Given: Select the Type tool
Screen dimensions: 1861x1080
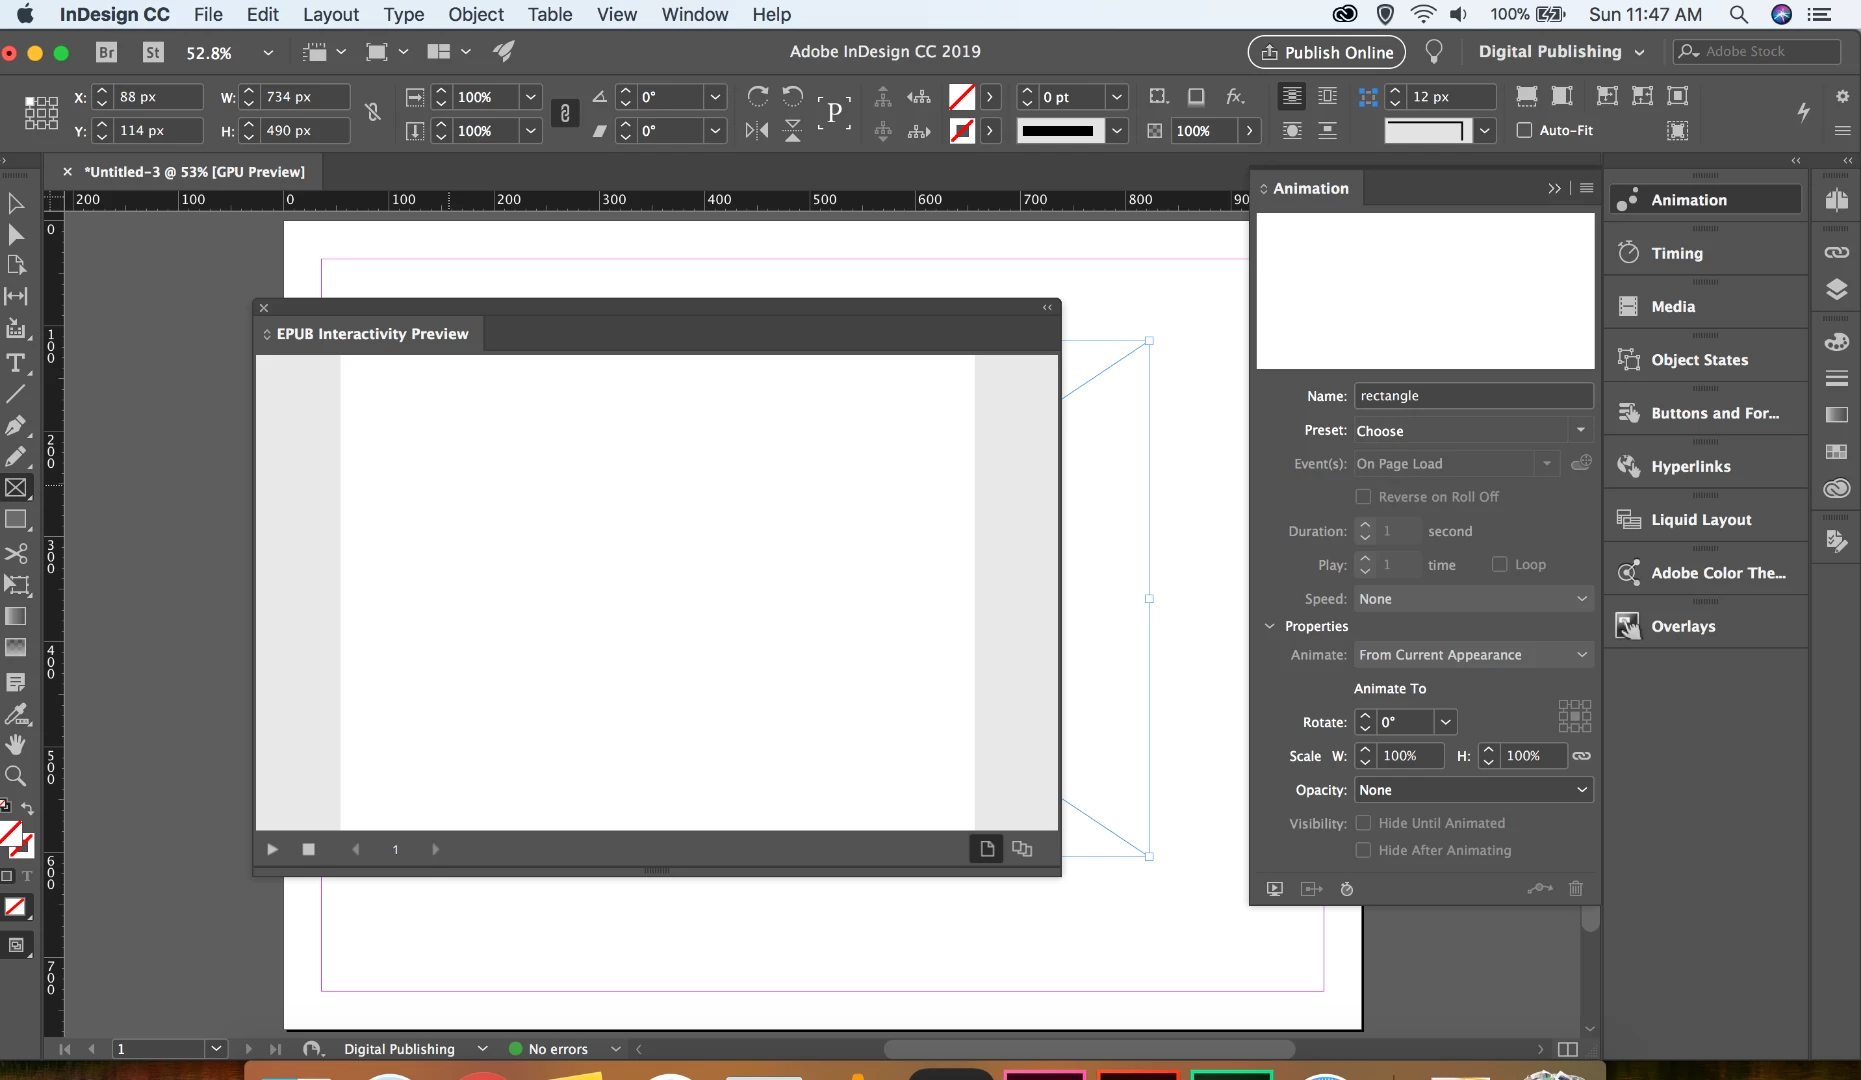Looking at the screenshot, I should point(16,363).
